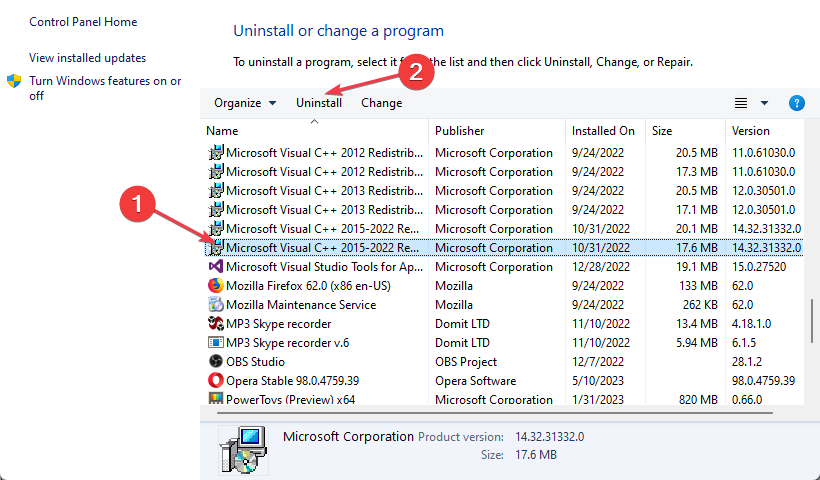Click Change in the toolbar
The height and width of the screenshot is (480, 820).
point(381,103)
